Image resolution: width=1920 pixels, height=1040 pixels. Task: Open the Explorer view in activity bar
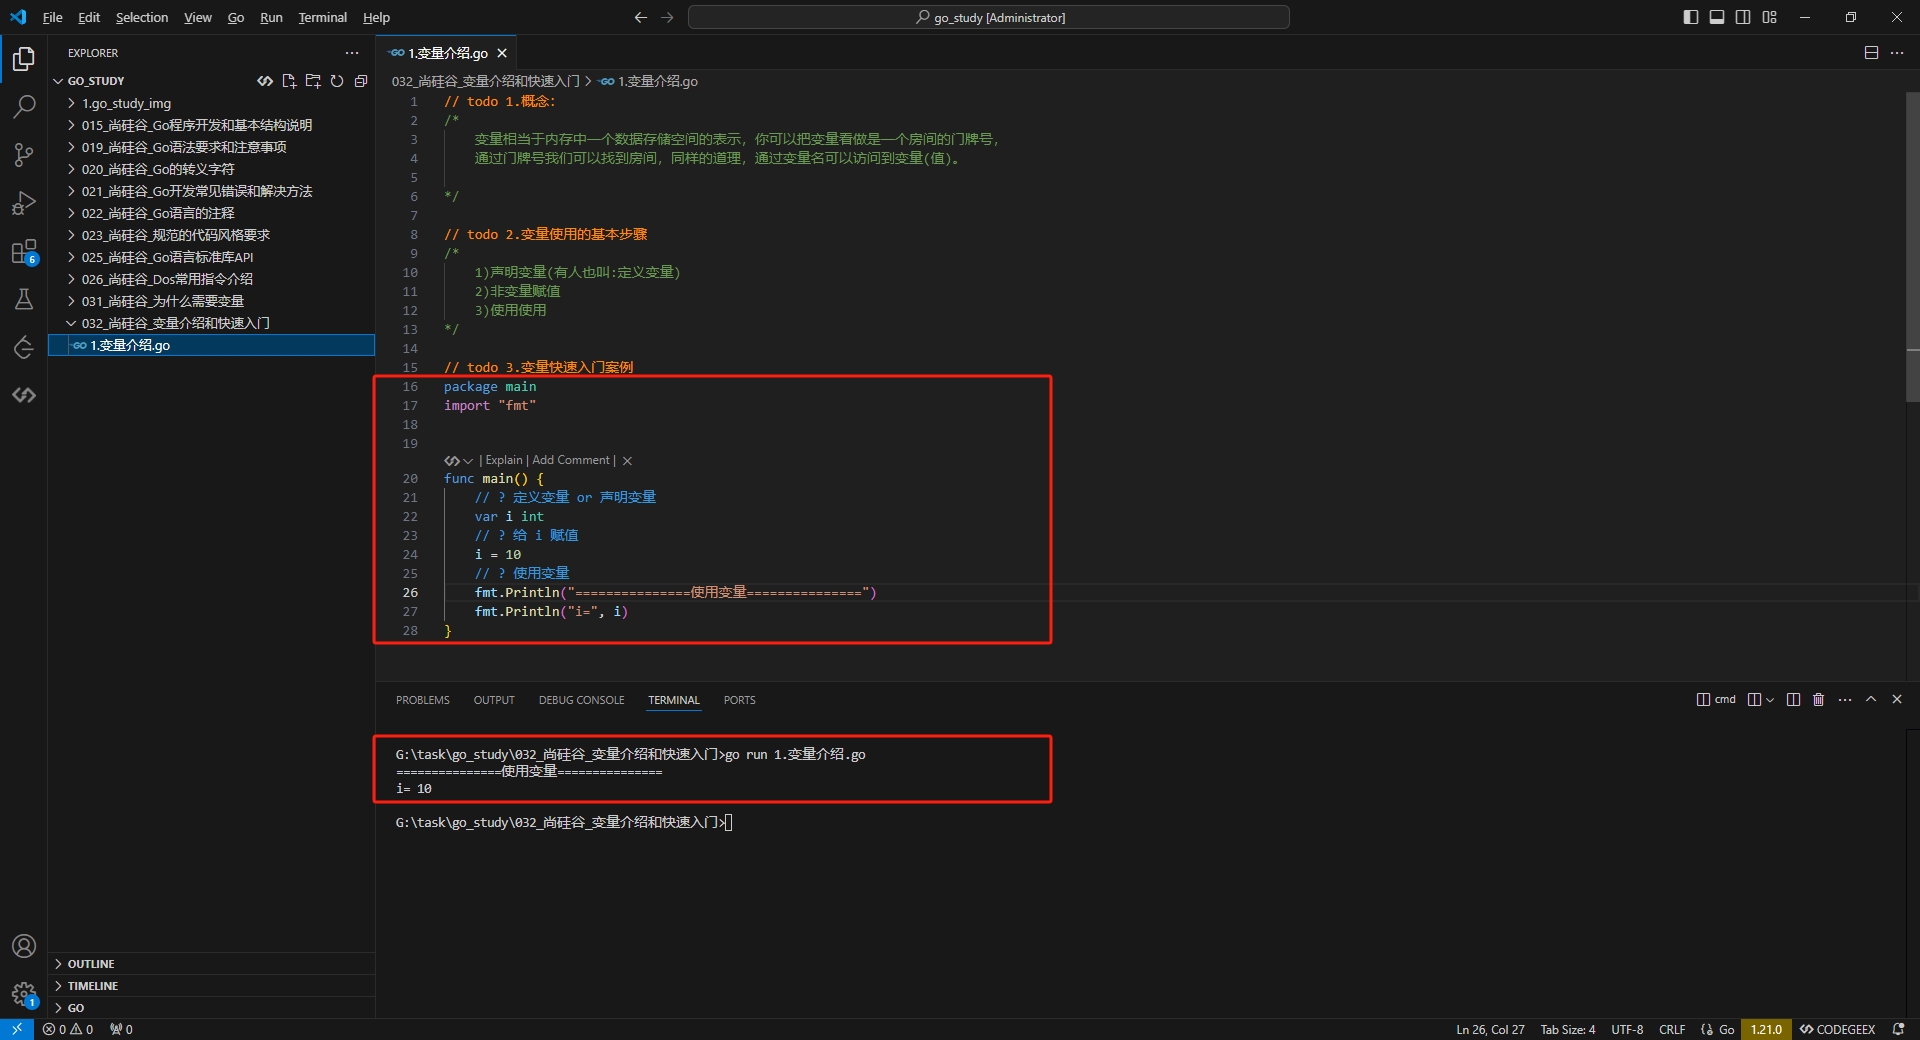(24, 59)
